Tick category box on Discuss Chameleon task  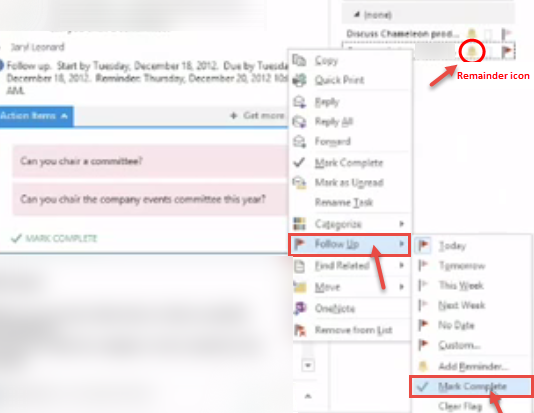click(x=489, y=34)
